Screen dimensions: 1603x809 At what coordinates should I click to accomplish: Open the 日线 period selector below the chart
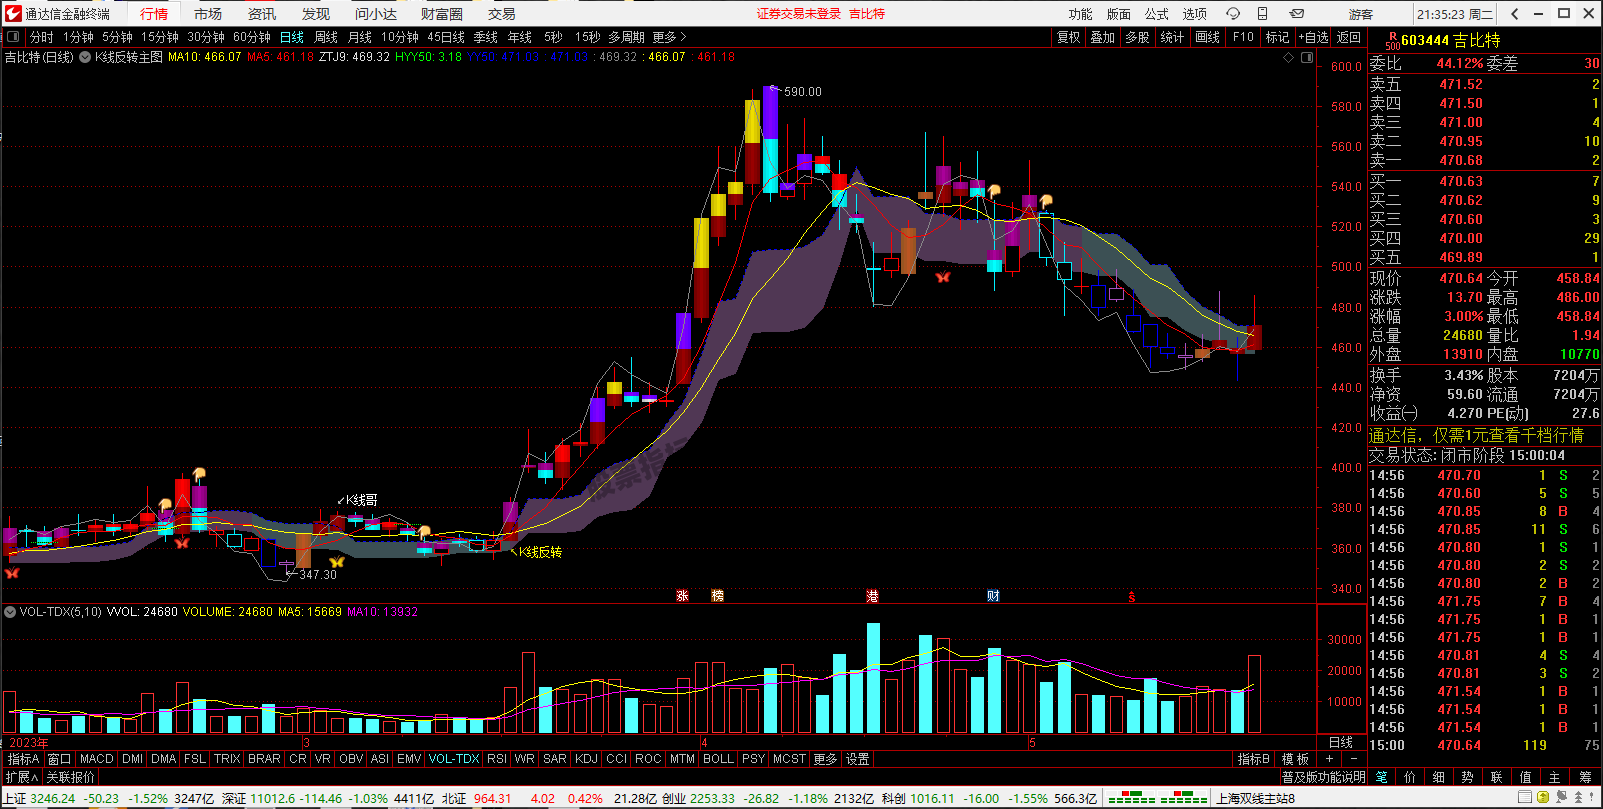pos(1340,742)
